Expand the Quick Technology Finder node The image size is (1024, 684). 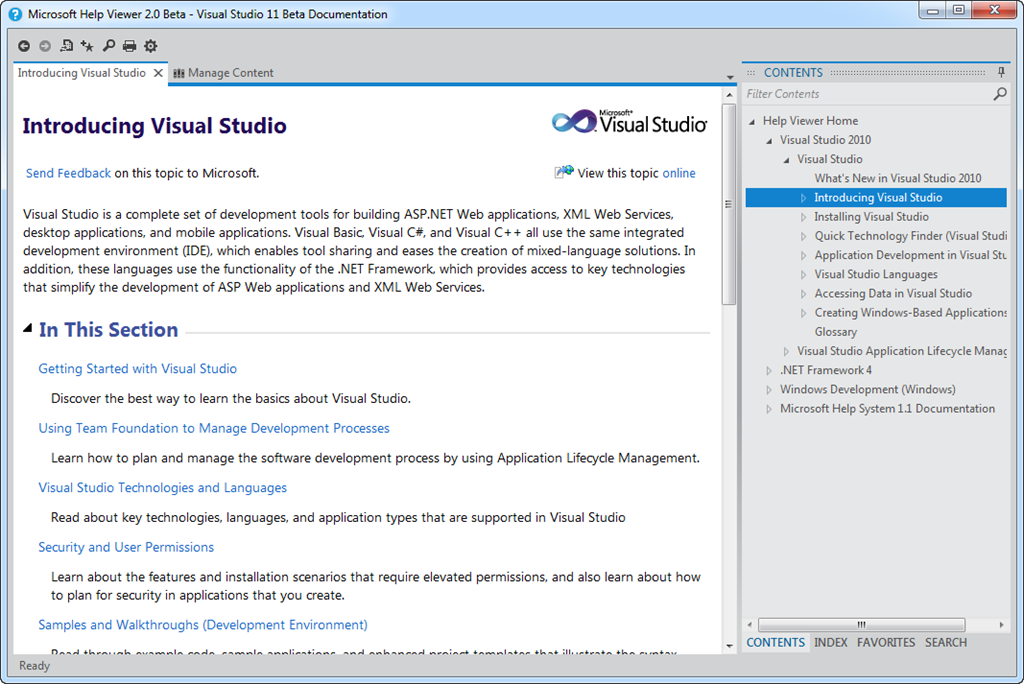pyautogui.click(x=803, y=236)
